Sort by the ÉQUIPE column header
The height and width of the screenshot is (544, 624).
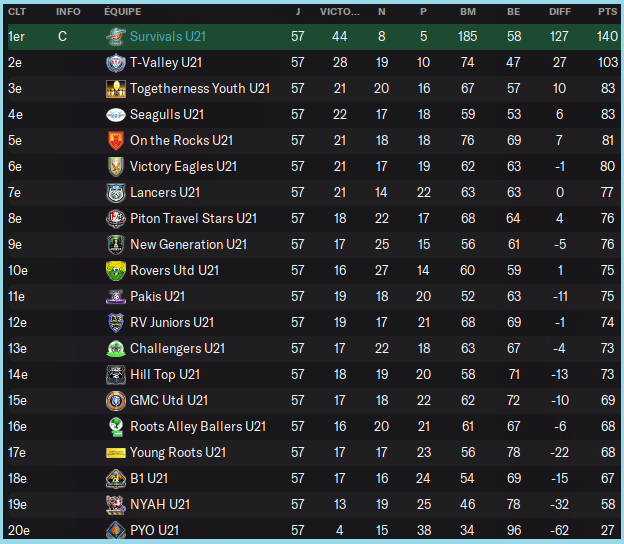pyautogui.click(x=123, y=12)
